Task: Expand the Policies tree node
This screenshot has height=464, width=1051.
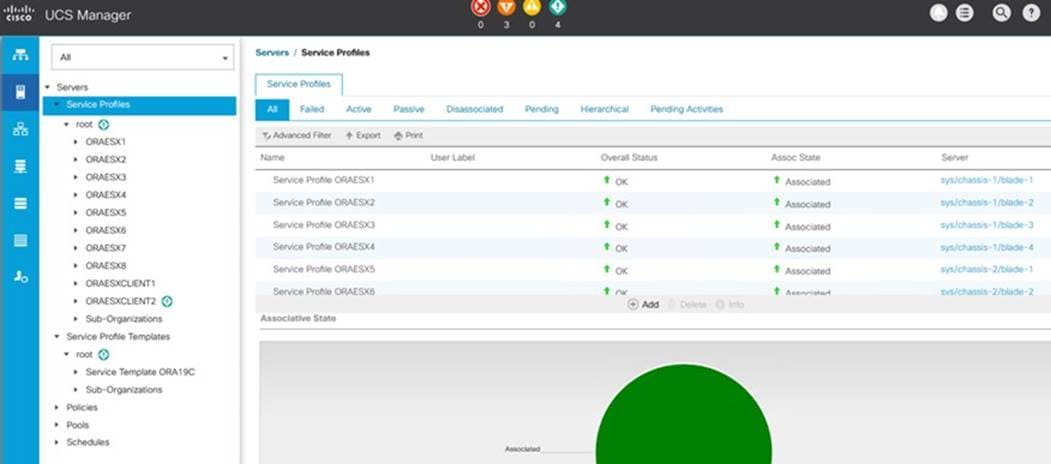Action: tap(57, 407)
